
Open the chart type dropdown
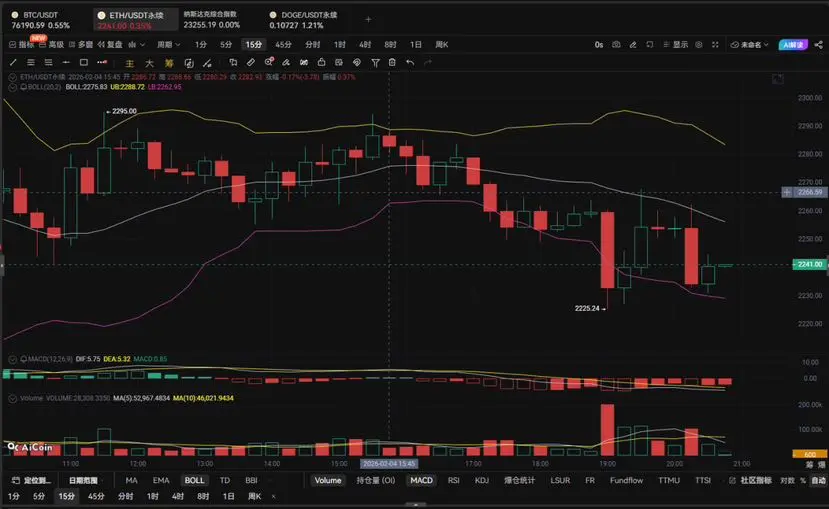(x=136, y=44)
